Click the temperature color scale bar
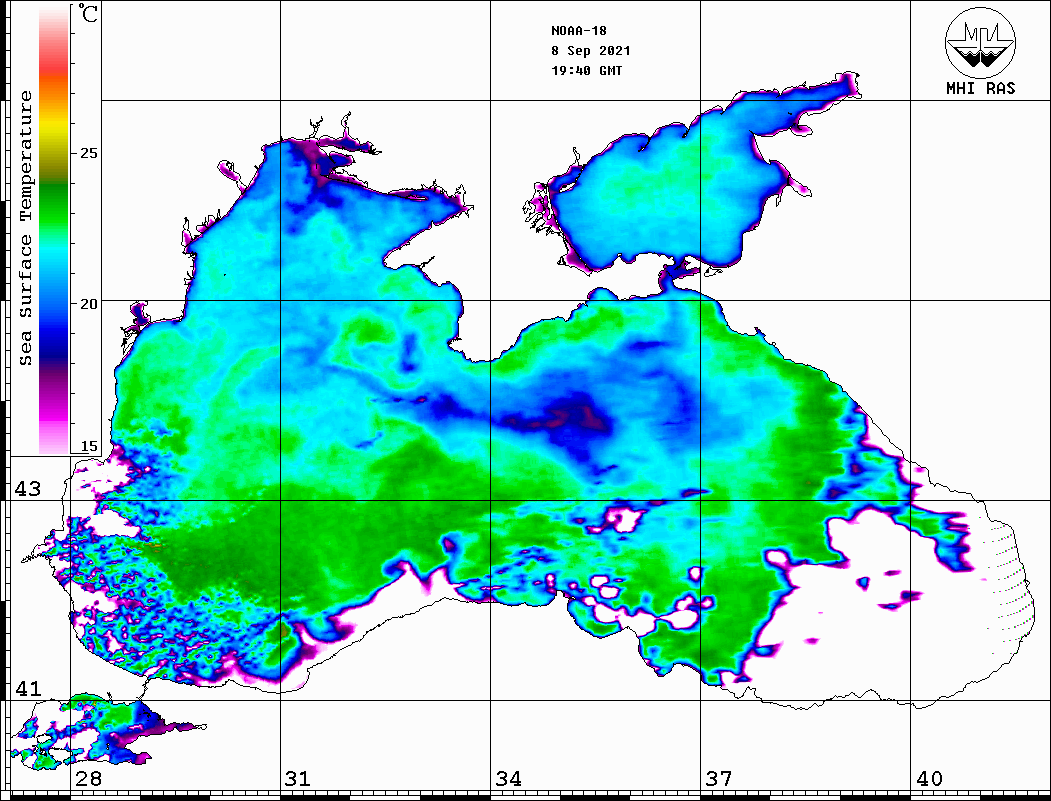 [x=54, y=230]
